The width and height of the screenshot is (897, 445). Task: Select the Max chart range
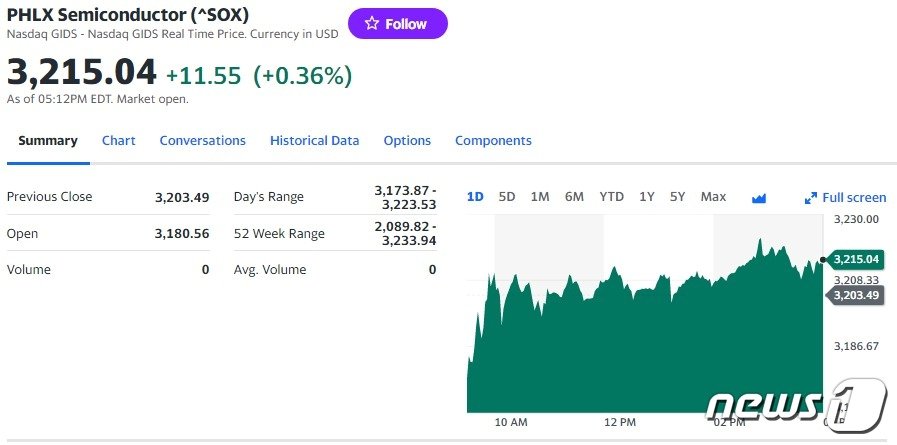[713, 197]
